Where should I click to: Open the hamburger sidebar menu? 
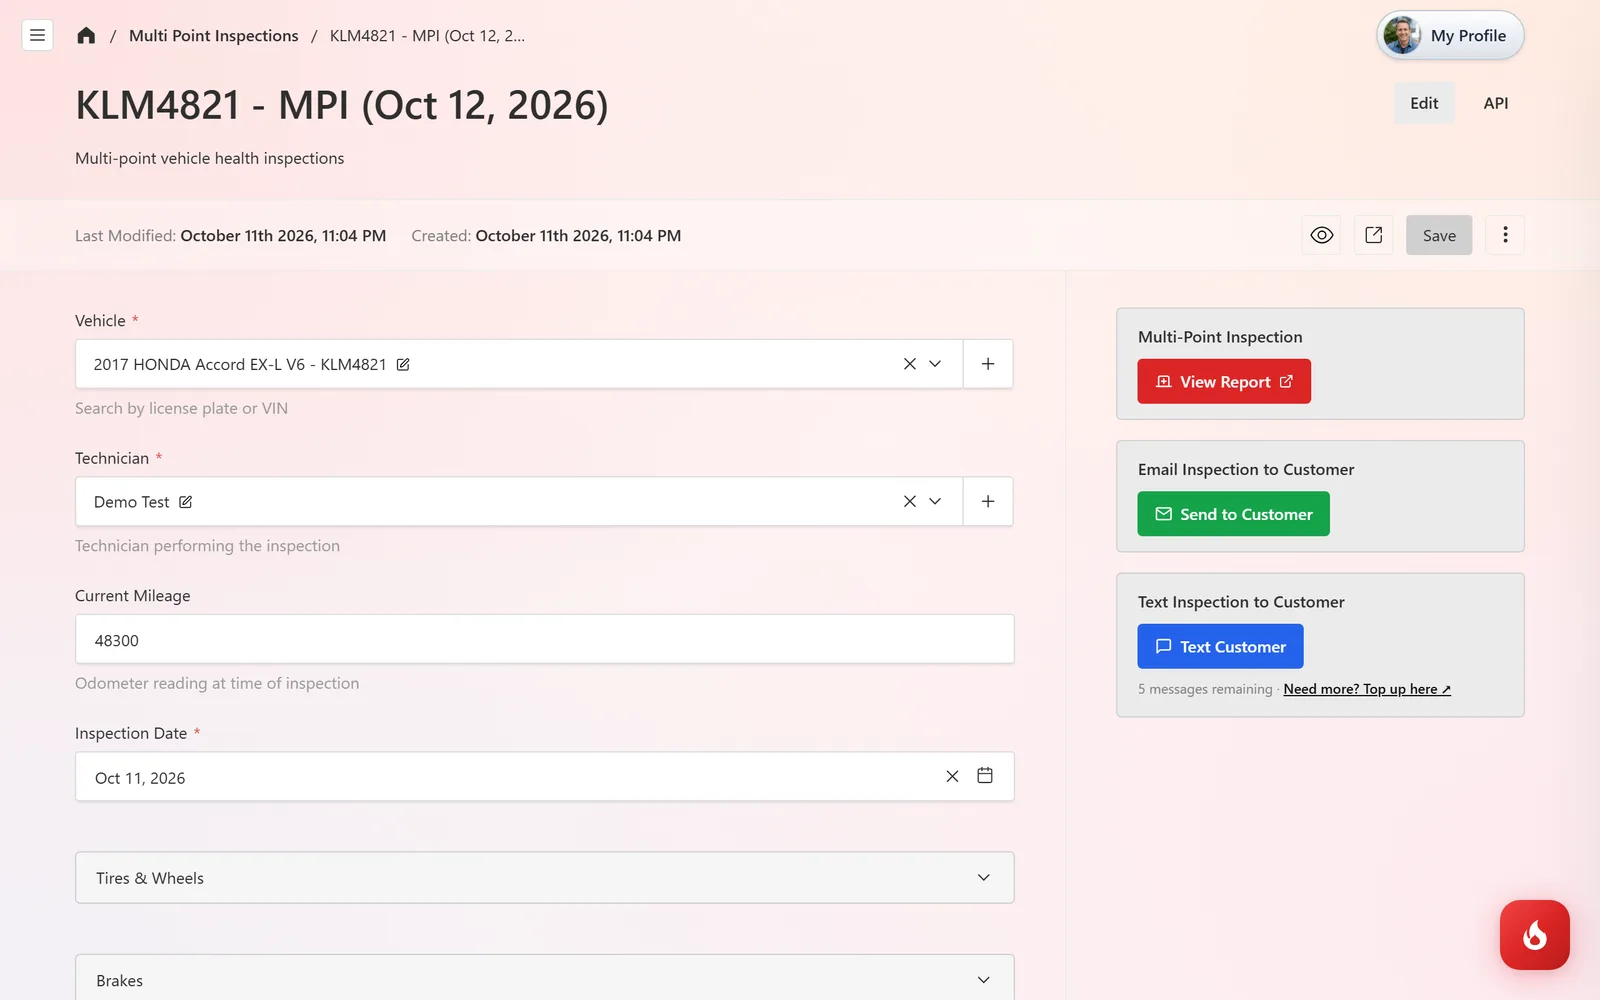click(37, 36)
